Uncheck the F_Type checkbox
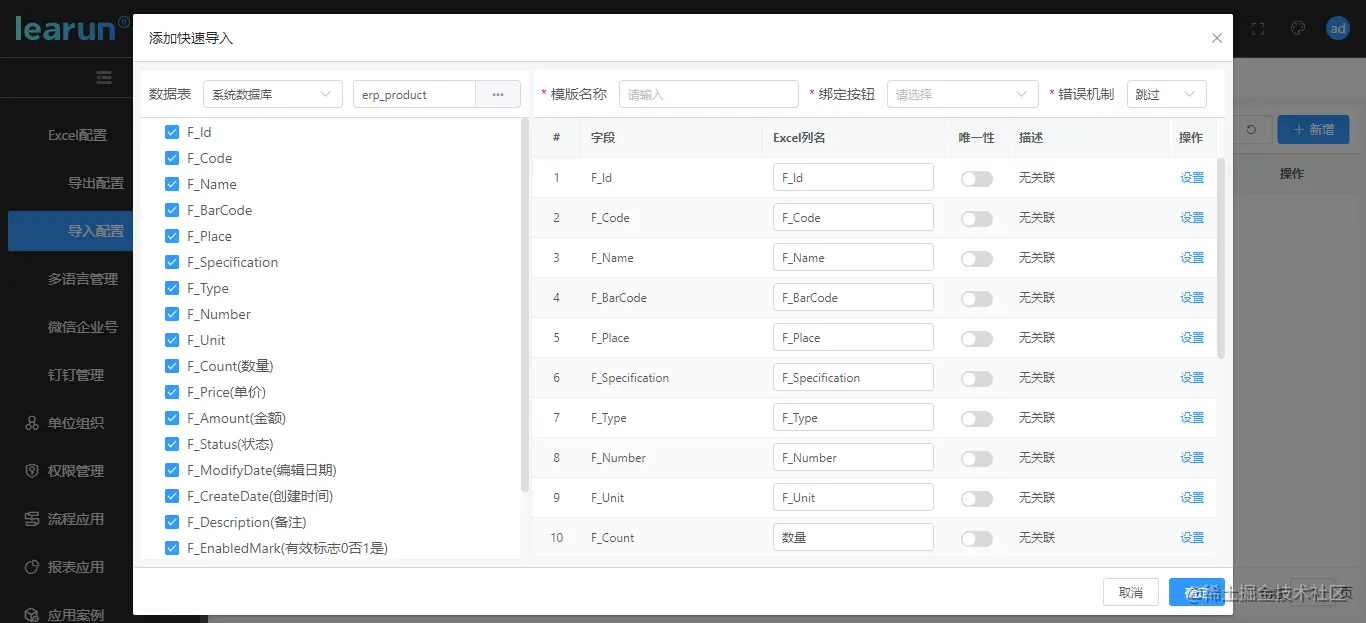The image size is (1366, 623). coord(172,288)
